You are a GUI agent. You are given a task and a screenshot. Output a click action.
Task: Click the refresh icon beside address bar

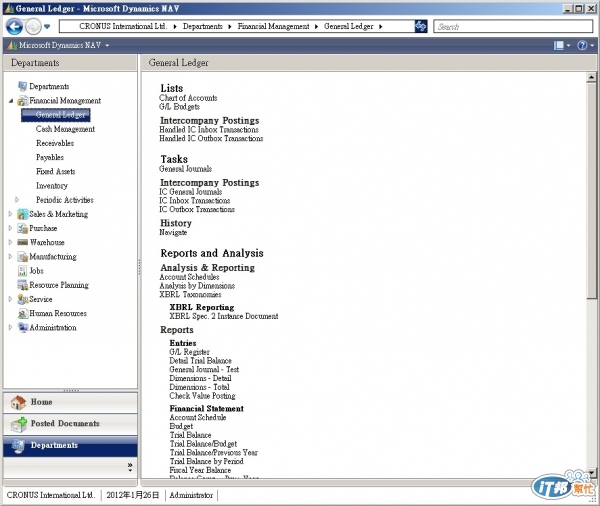point(421,26)
